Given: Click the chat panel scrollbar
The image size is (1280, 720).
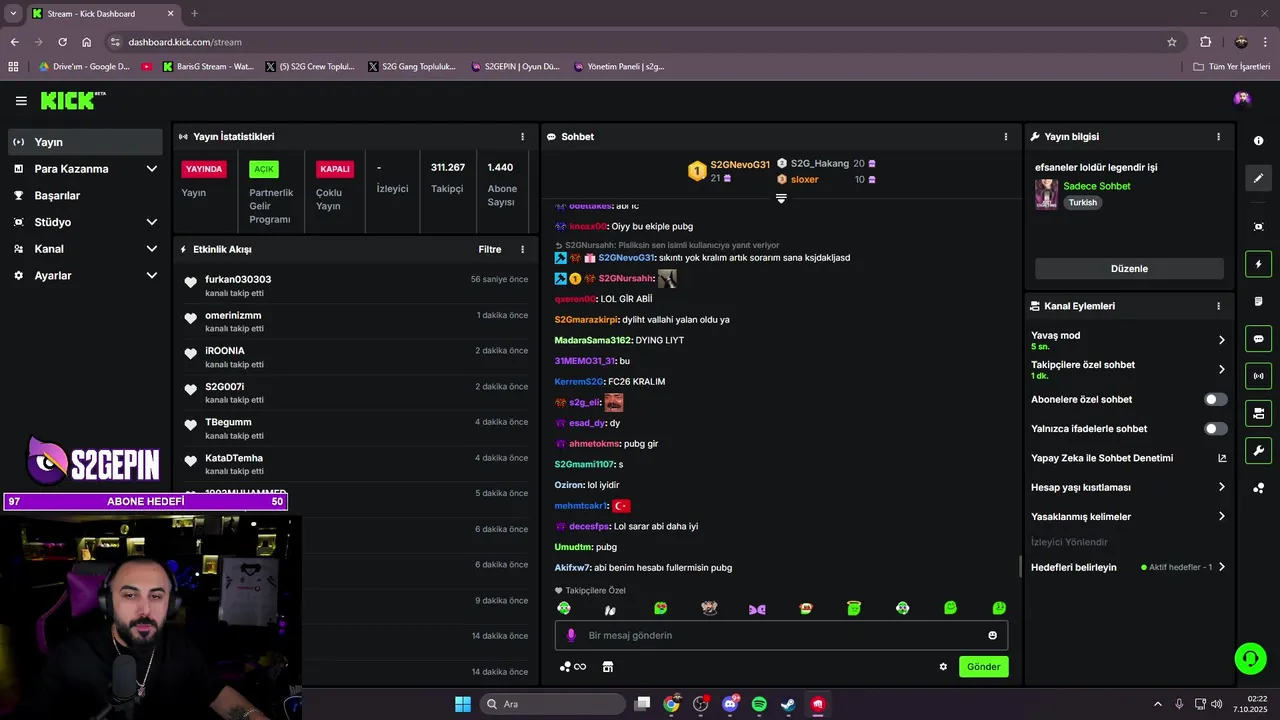Looking at the screenshot, I should (1020, 567).
